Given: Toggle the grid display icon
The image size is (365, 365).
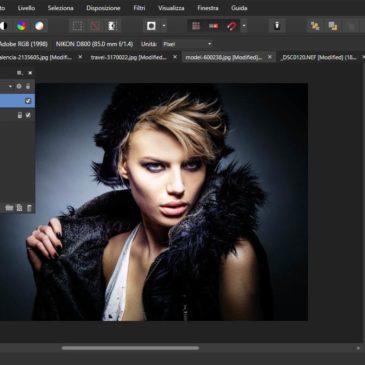Looking at the screenshot, I should 196,26.
